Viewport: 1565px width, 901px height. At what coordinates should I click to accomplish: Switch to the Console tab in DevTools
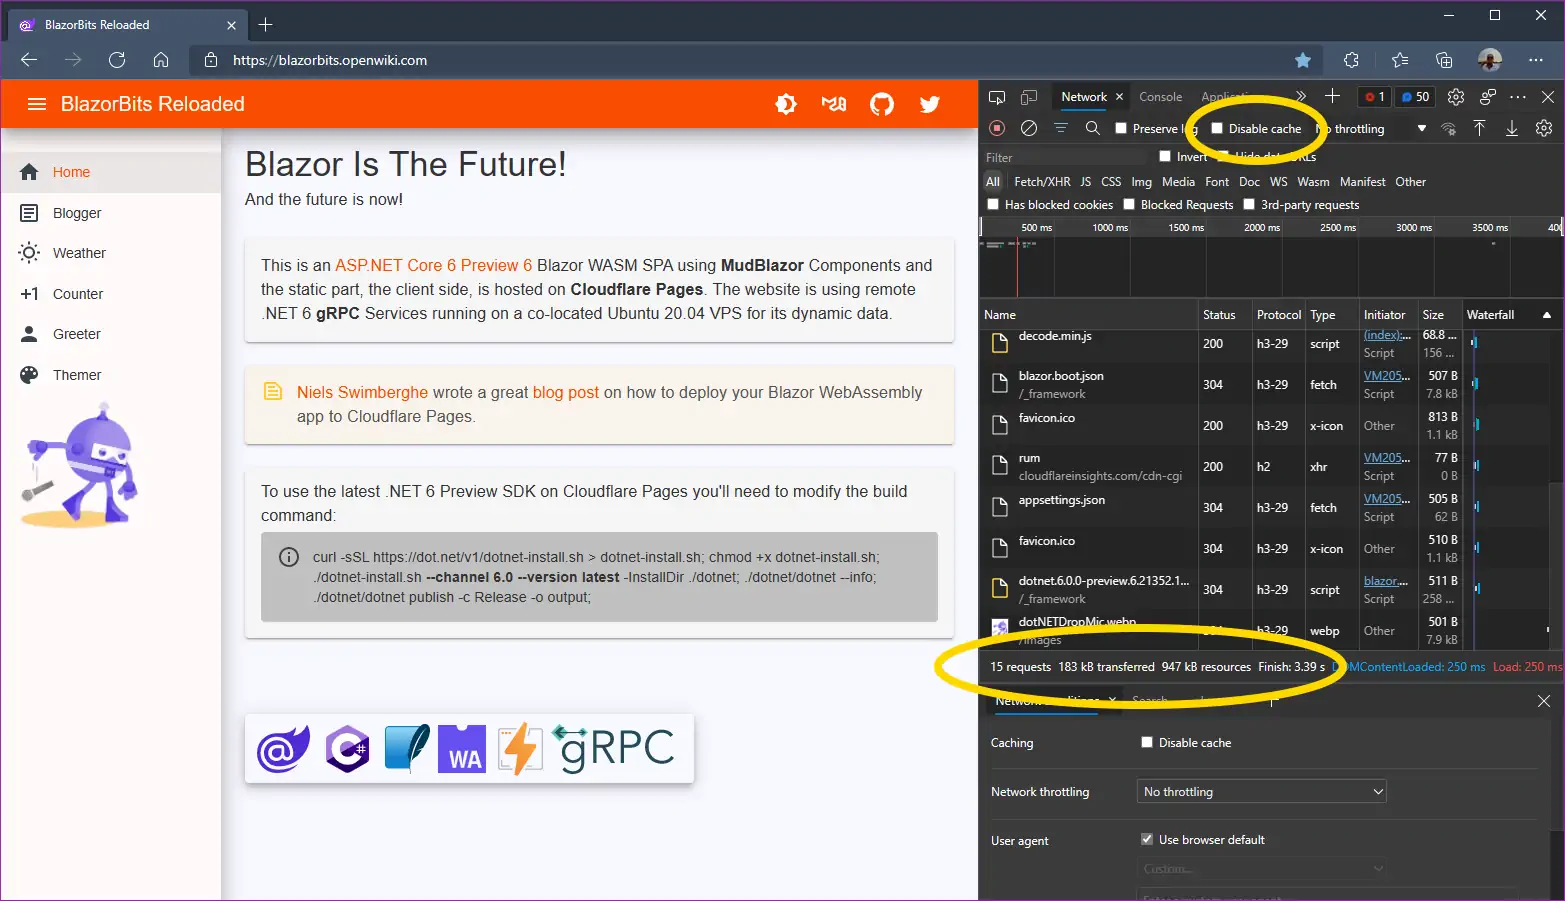pos(1160,96)
